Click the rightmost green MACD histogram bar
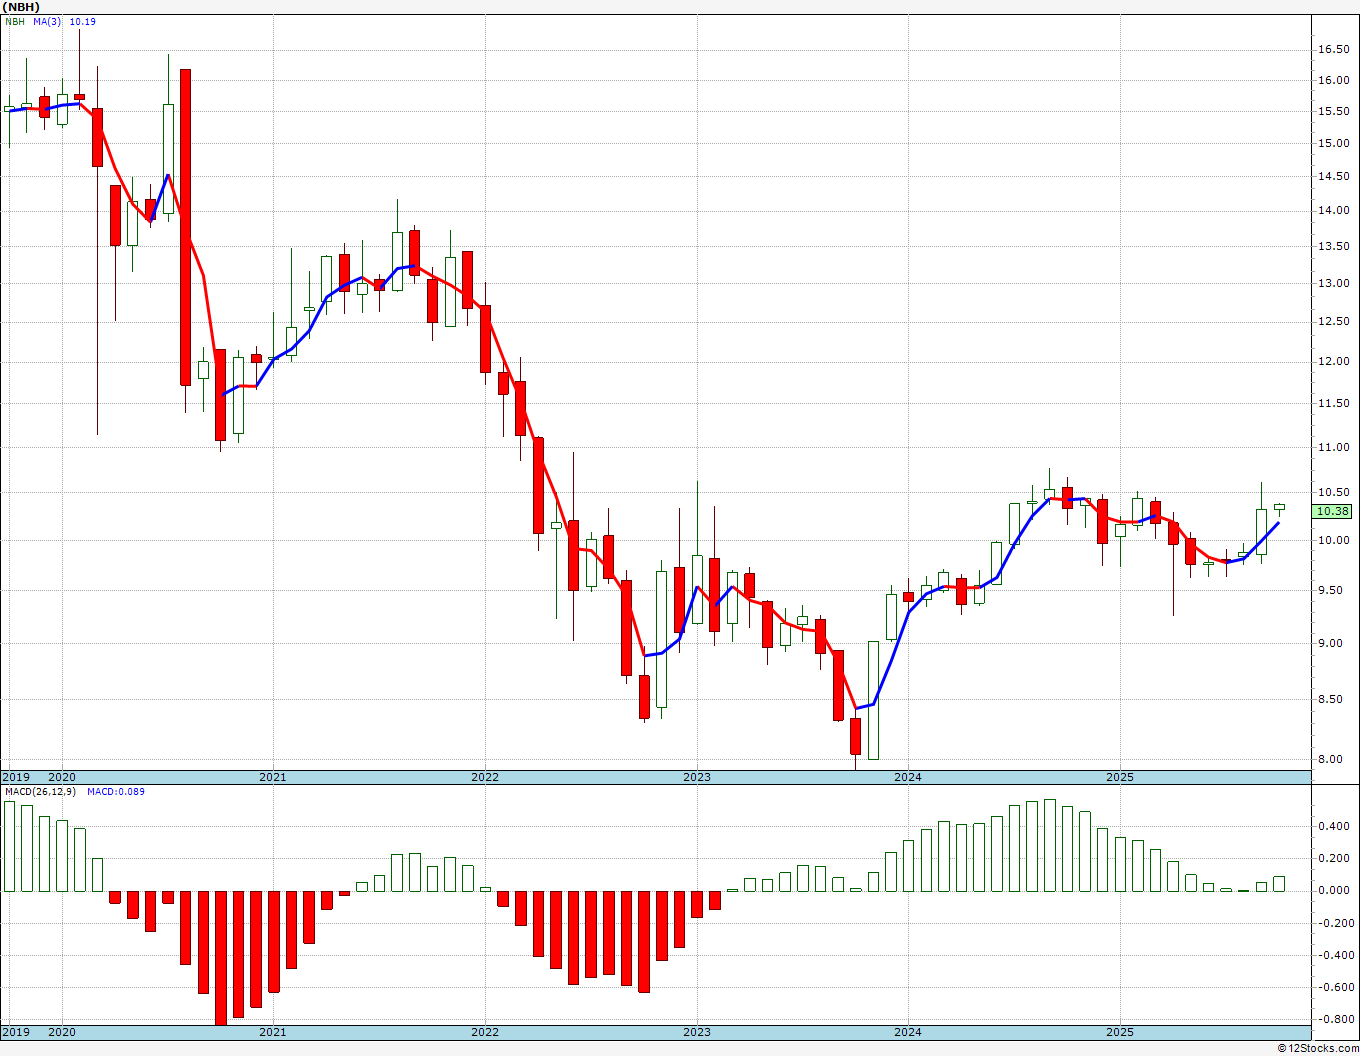 click(x=1279, y=884)
